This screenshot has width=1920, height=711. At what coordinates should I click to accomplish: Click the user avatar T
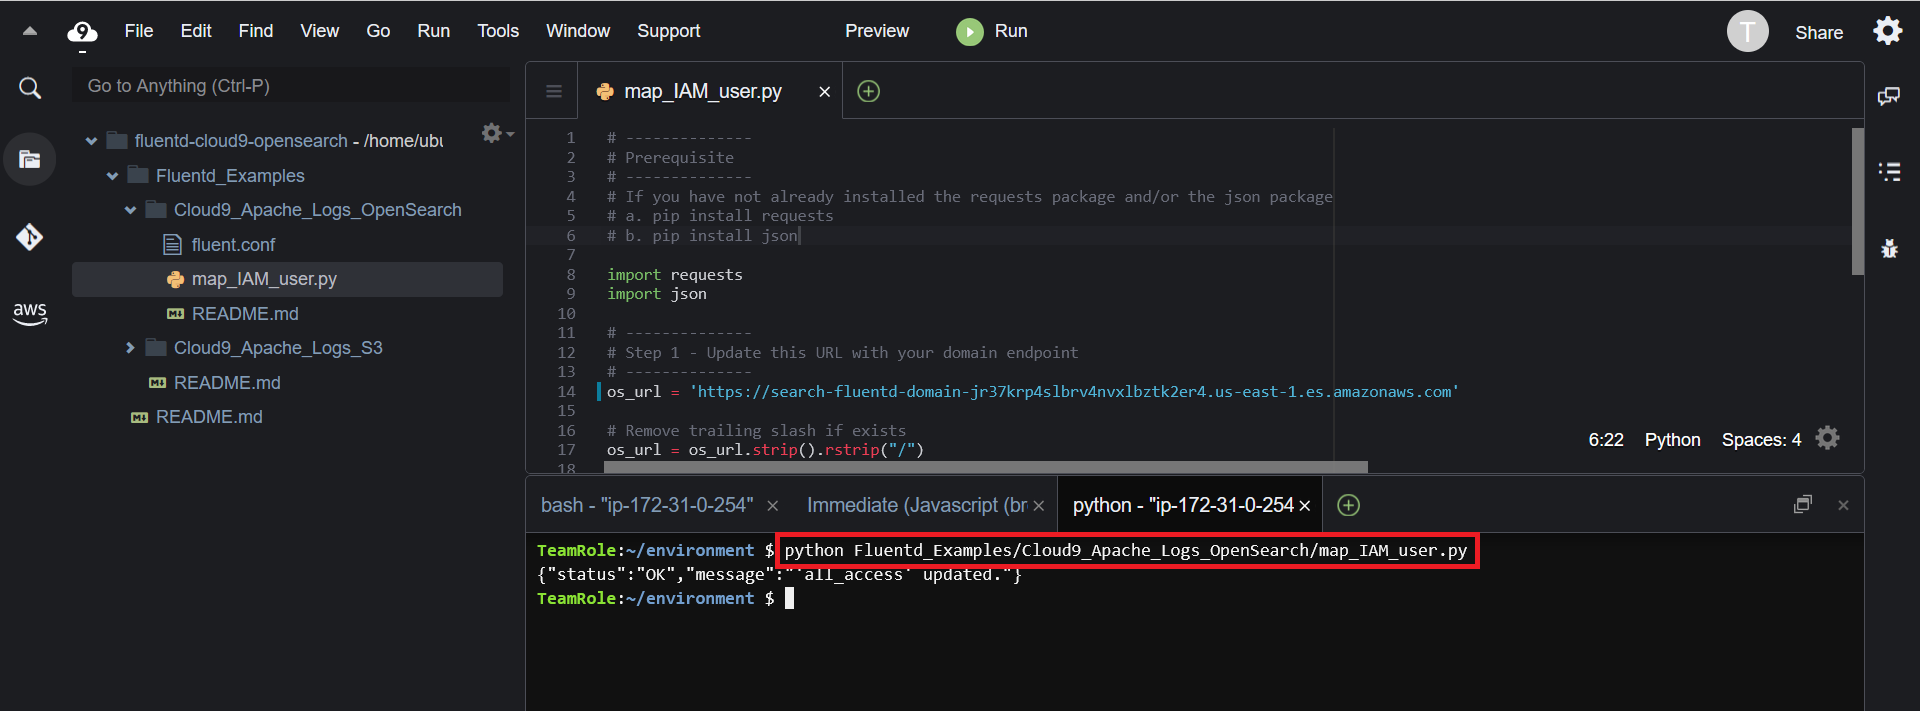point(1747,32)
